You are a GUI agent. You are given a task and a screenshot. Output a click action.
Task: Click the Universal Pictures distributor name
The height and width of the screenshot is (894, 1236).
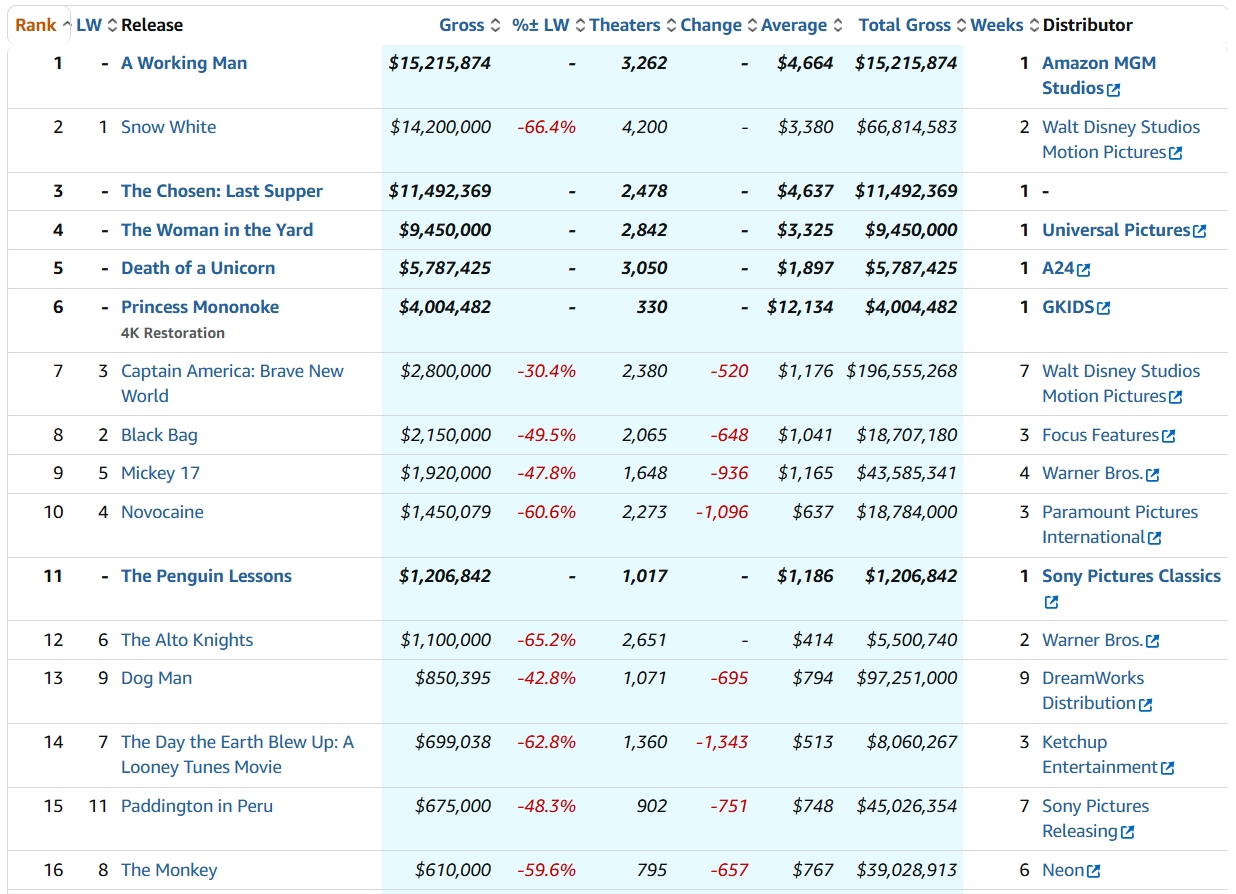(x=1116, y=230)
